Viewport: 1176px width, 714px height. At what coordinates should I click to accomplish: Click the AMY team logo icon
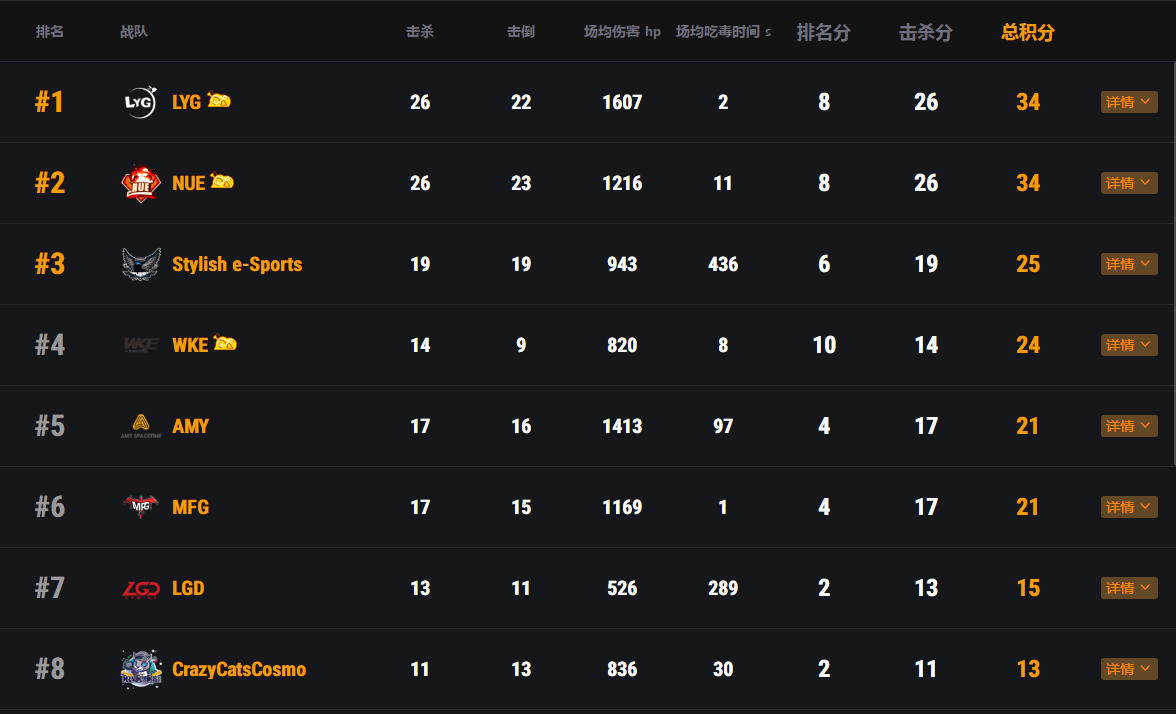(x=141, y=426)
